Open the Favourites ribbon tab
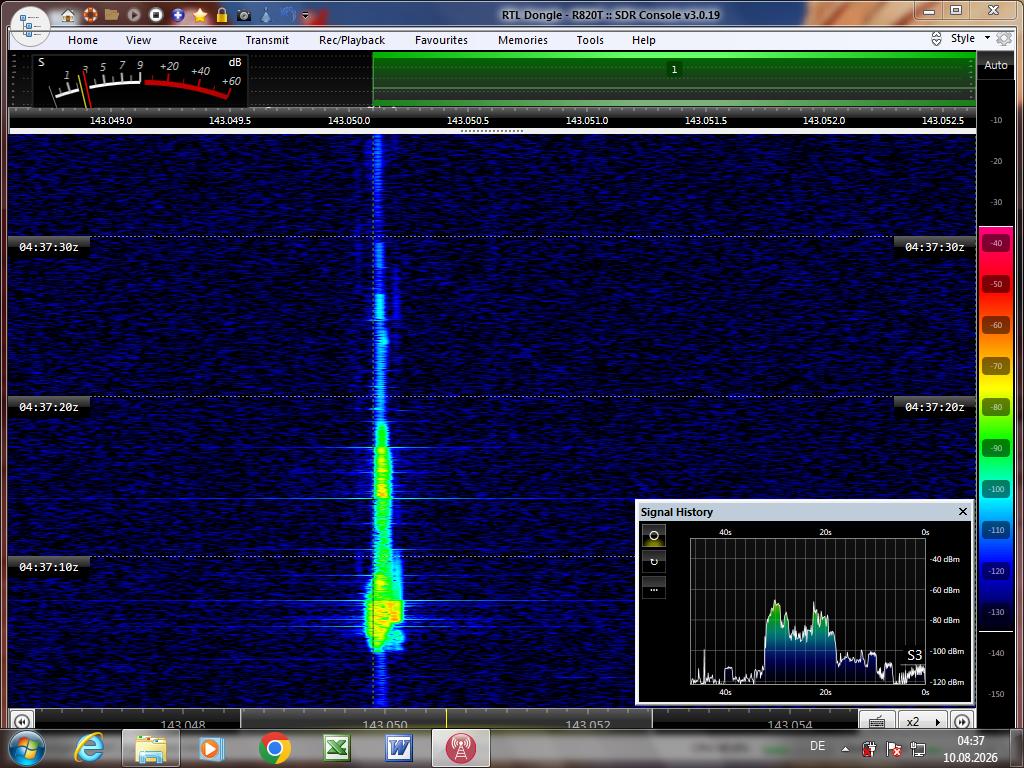 pyautogui.click(x=441, y=40)
